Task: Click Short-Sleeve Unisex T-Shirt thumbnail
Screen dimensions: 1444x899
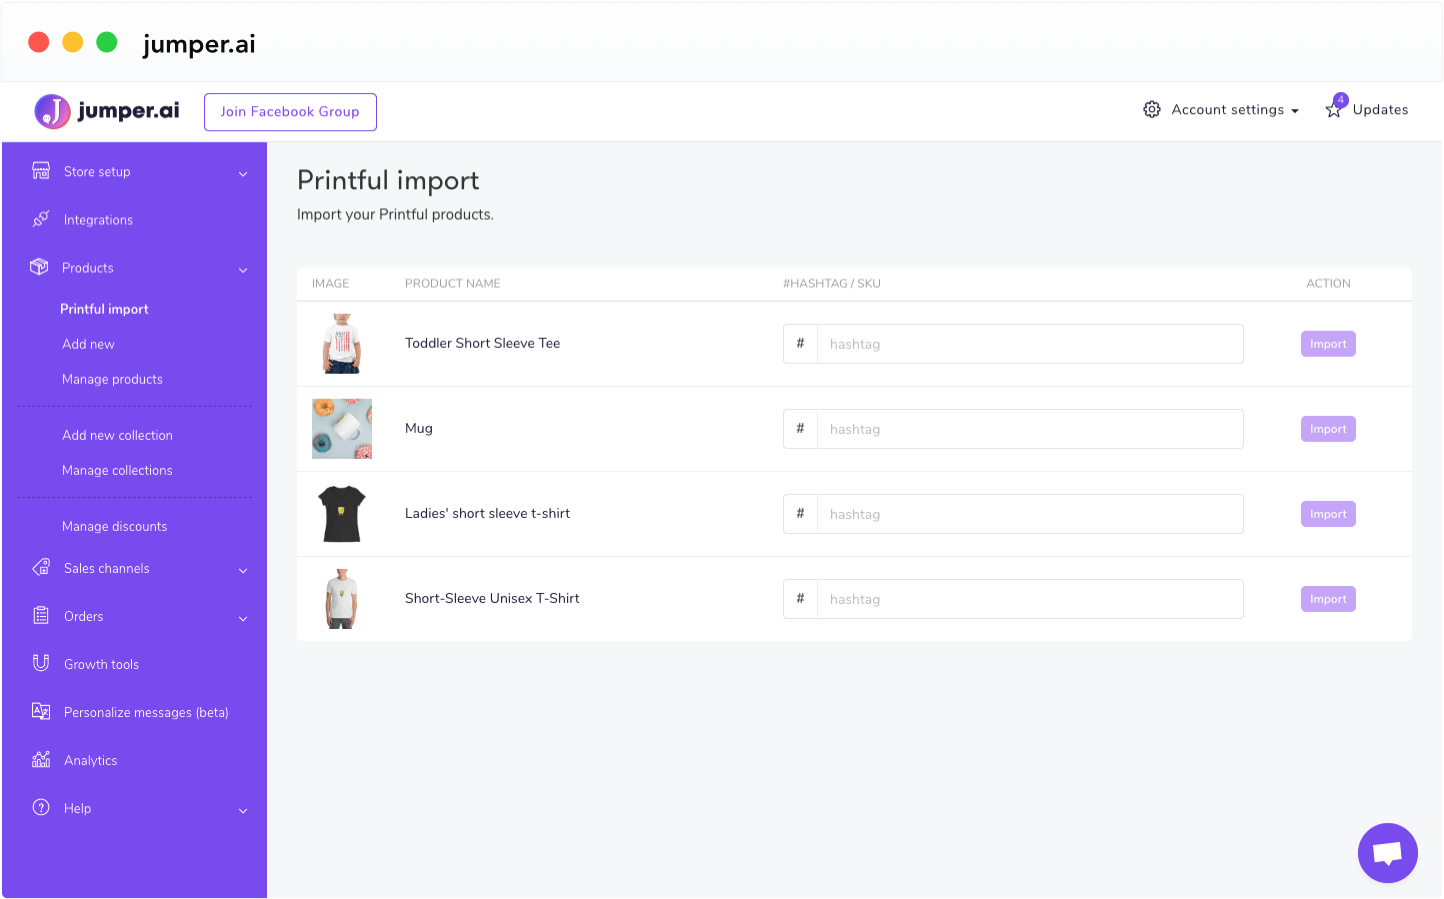Action: pyautogui.click(x=342, y=599)
